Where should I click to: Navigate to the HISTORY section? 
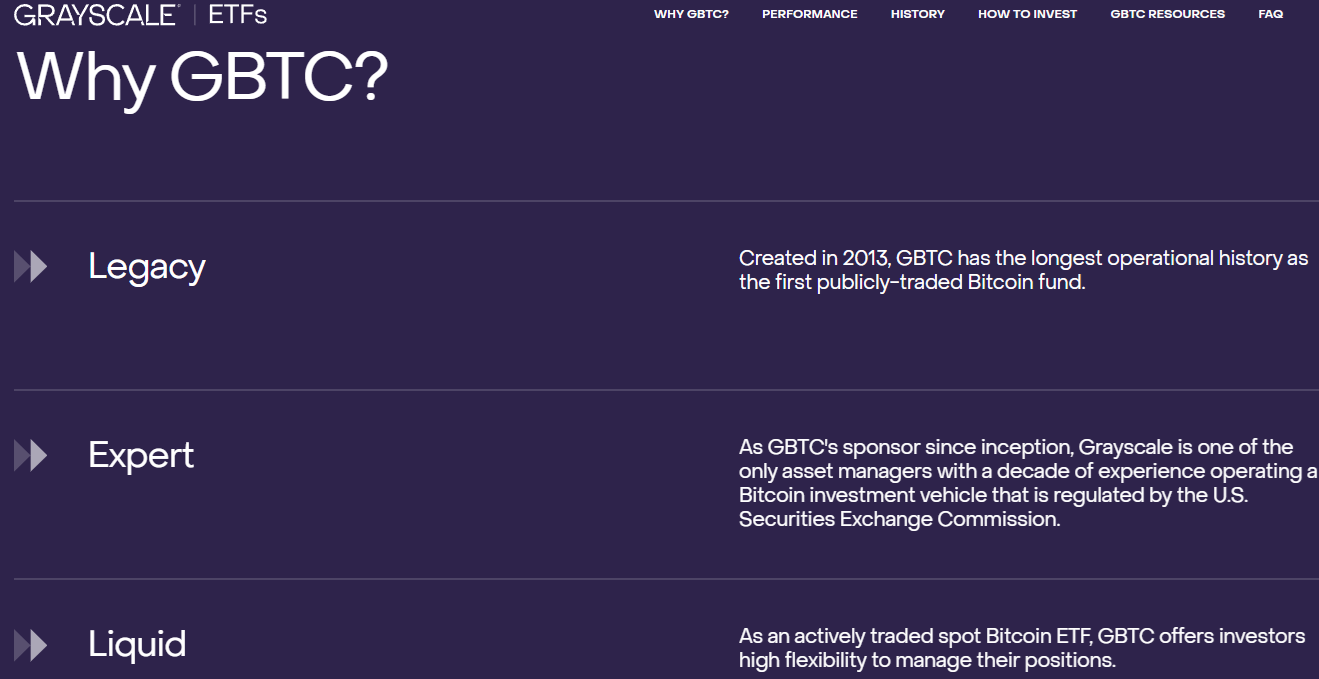click(917, 14)
